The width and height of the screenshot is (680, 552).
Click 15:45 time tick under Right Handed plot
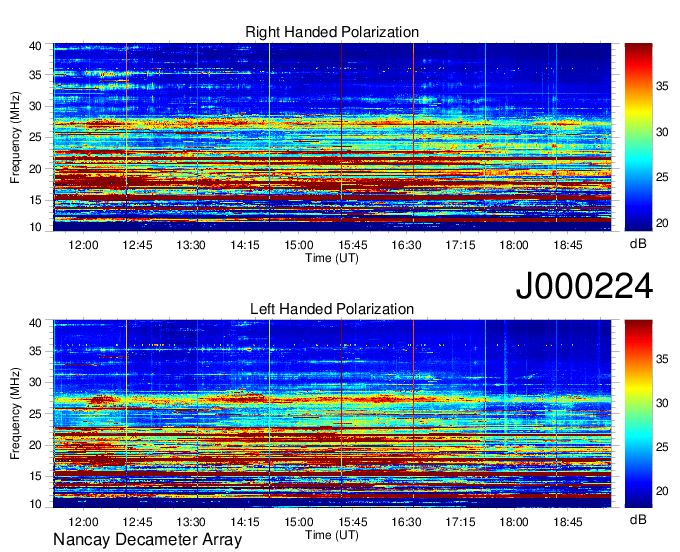click(353, 245)
